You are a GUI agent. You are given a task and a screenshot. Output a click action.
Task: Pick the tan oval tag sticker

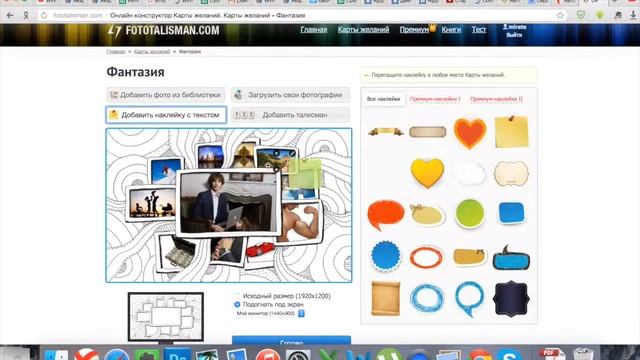[427, 215]
